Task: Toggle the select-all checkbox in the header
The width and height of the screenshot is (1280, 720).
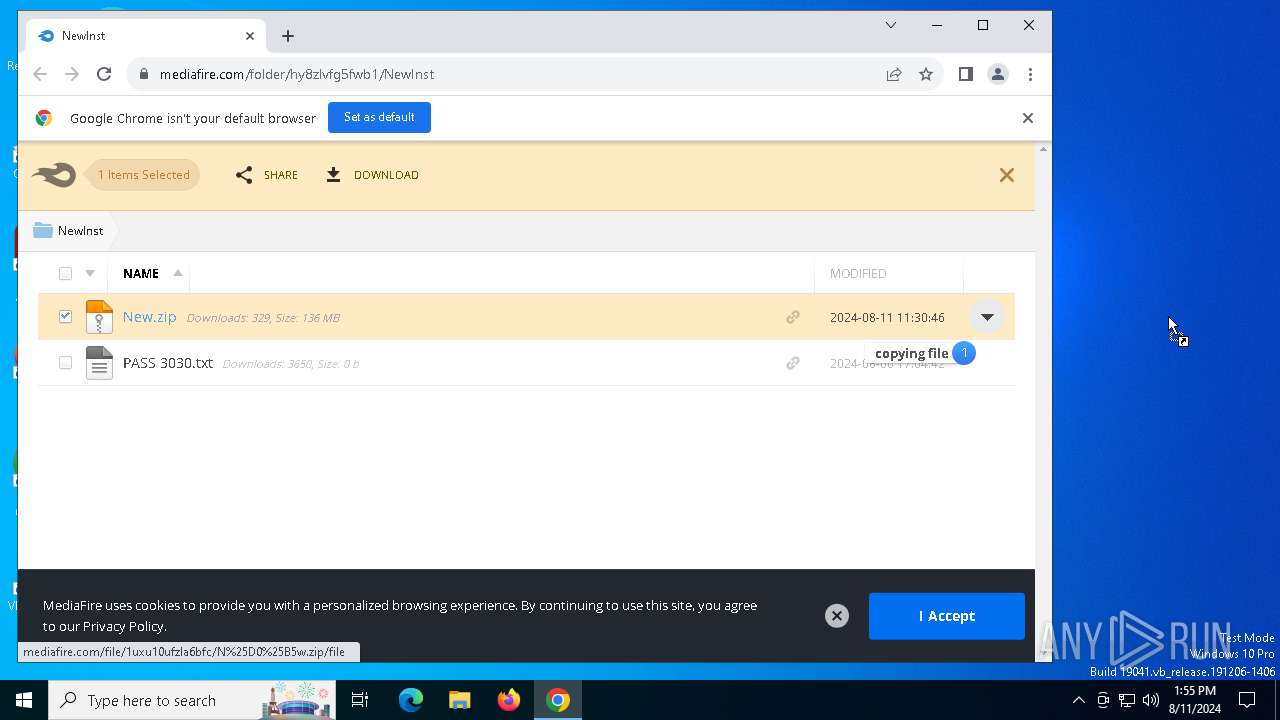Action: pos(65,273)
